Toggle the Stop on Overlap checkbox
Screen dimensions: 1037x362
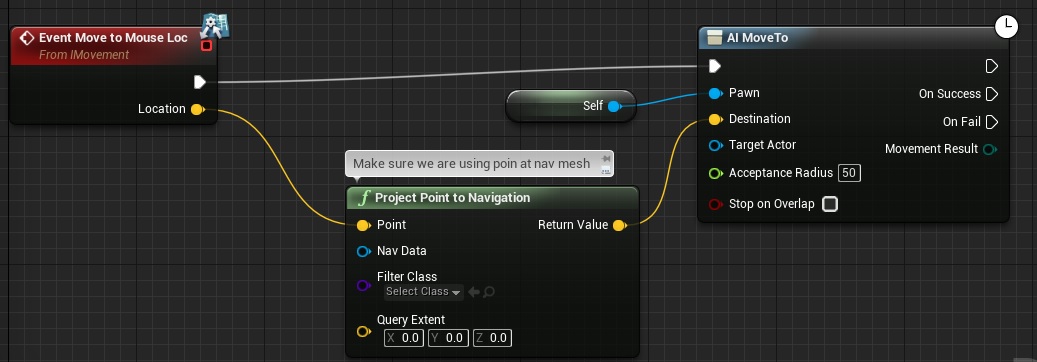[829, 204]
